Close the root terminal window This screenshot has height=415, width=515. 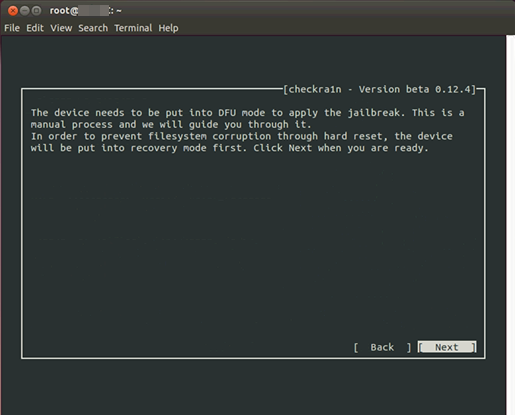click(x=13, y=11)
